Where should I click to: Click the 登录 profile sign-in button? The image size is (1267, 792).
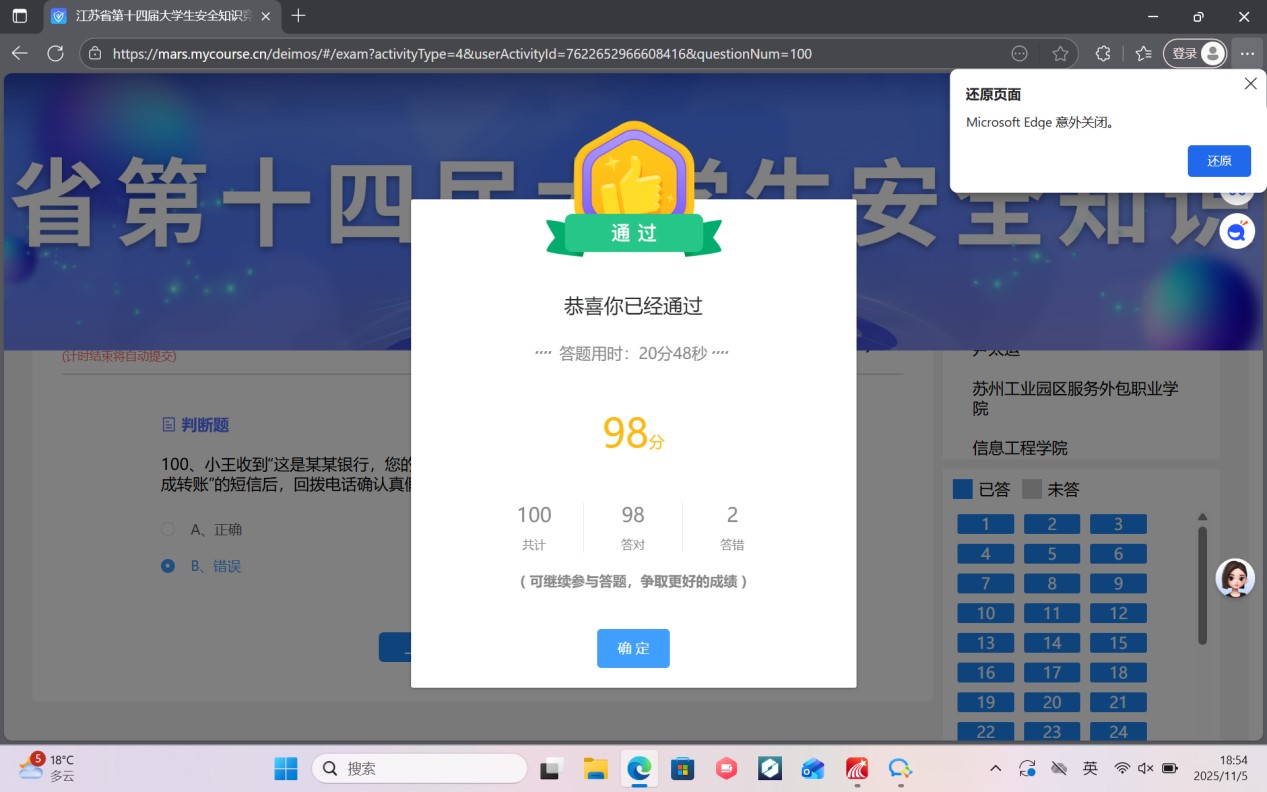[1195, 54]
